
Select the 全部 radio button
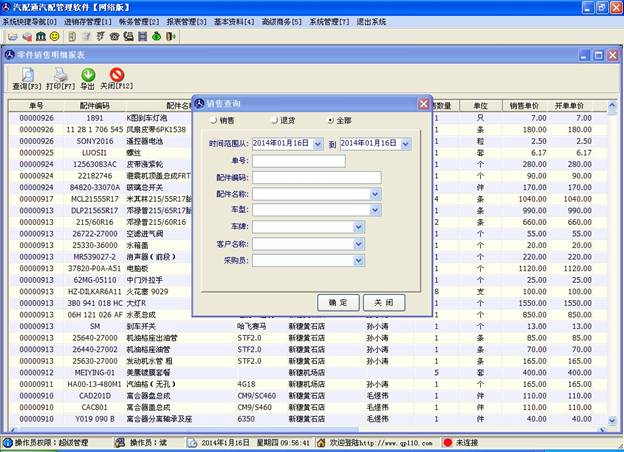[x=332, y=120]
